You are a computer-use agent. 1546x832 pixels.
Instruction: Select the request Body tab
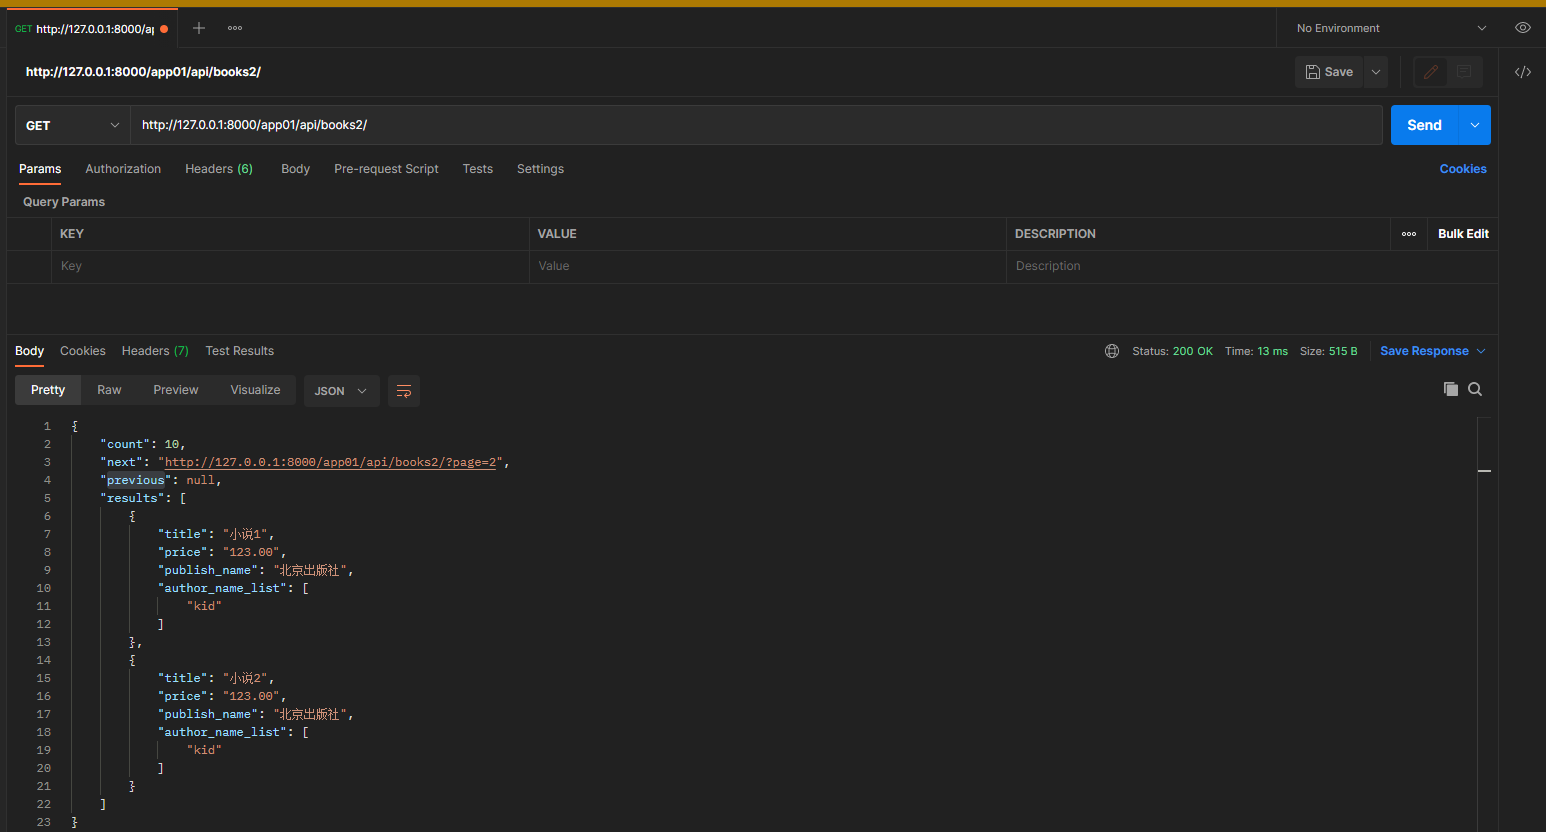tap(295, 169)
